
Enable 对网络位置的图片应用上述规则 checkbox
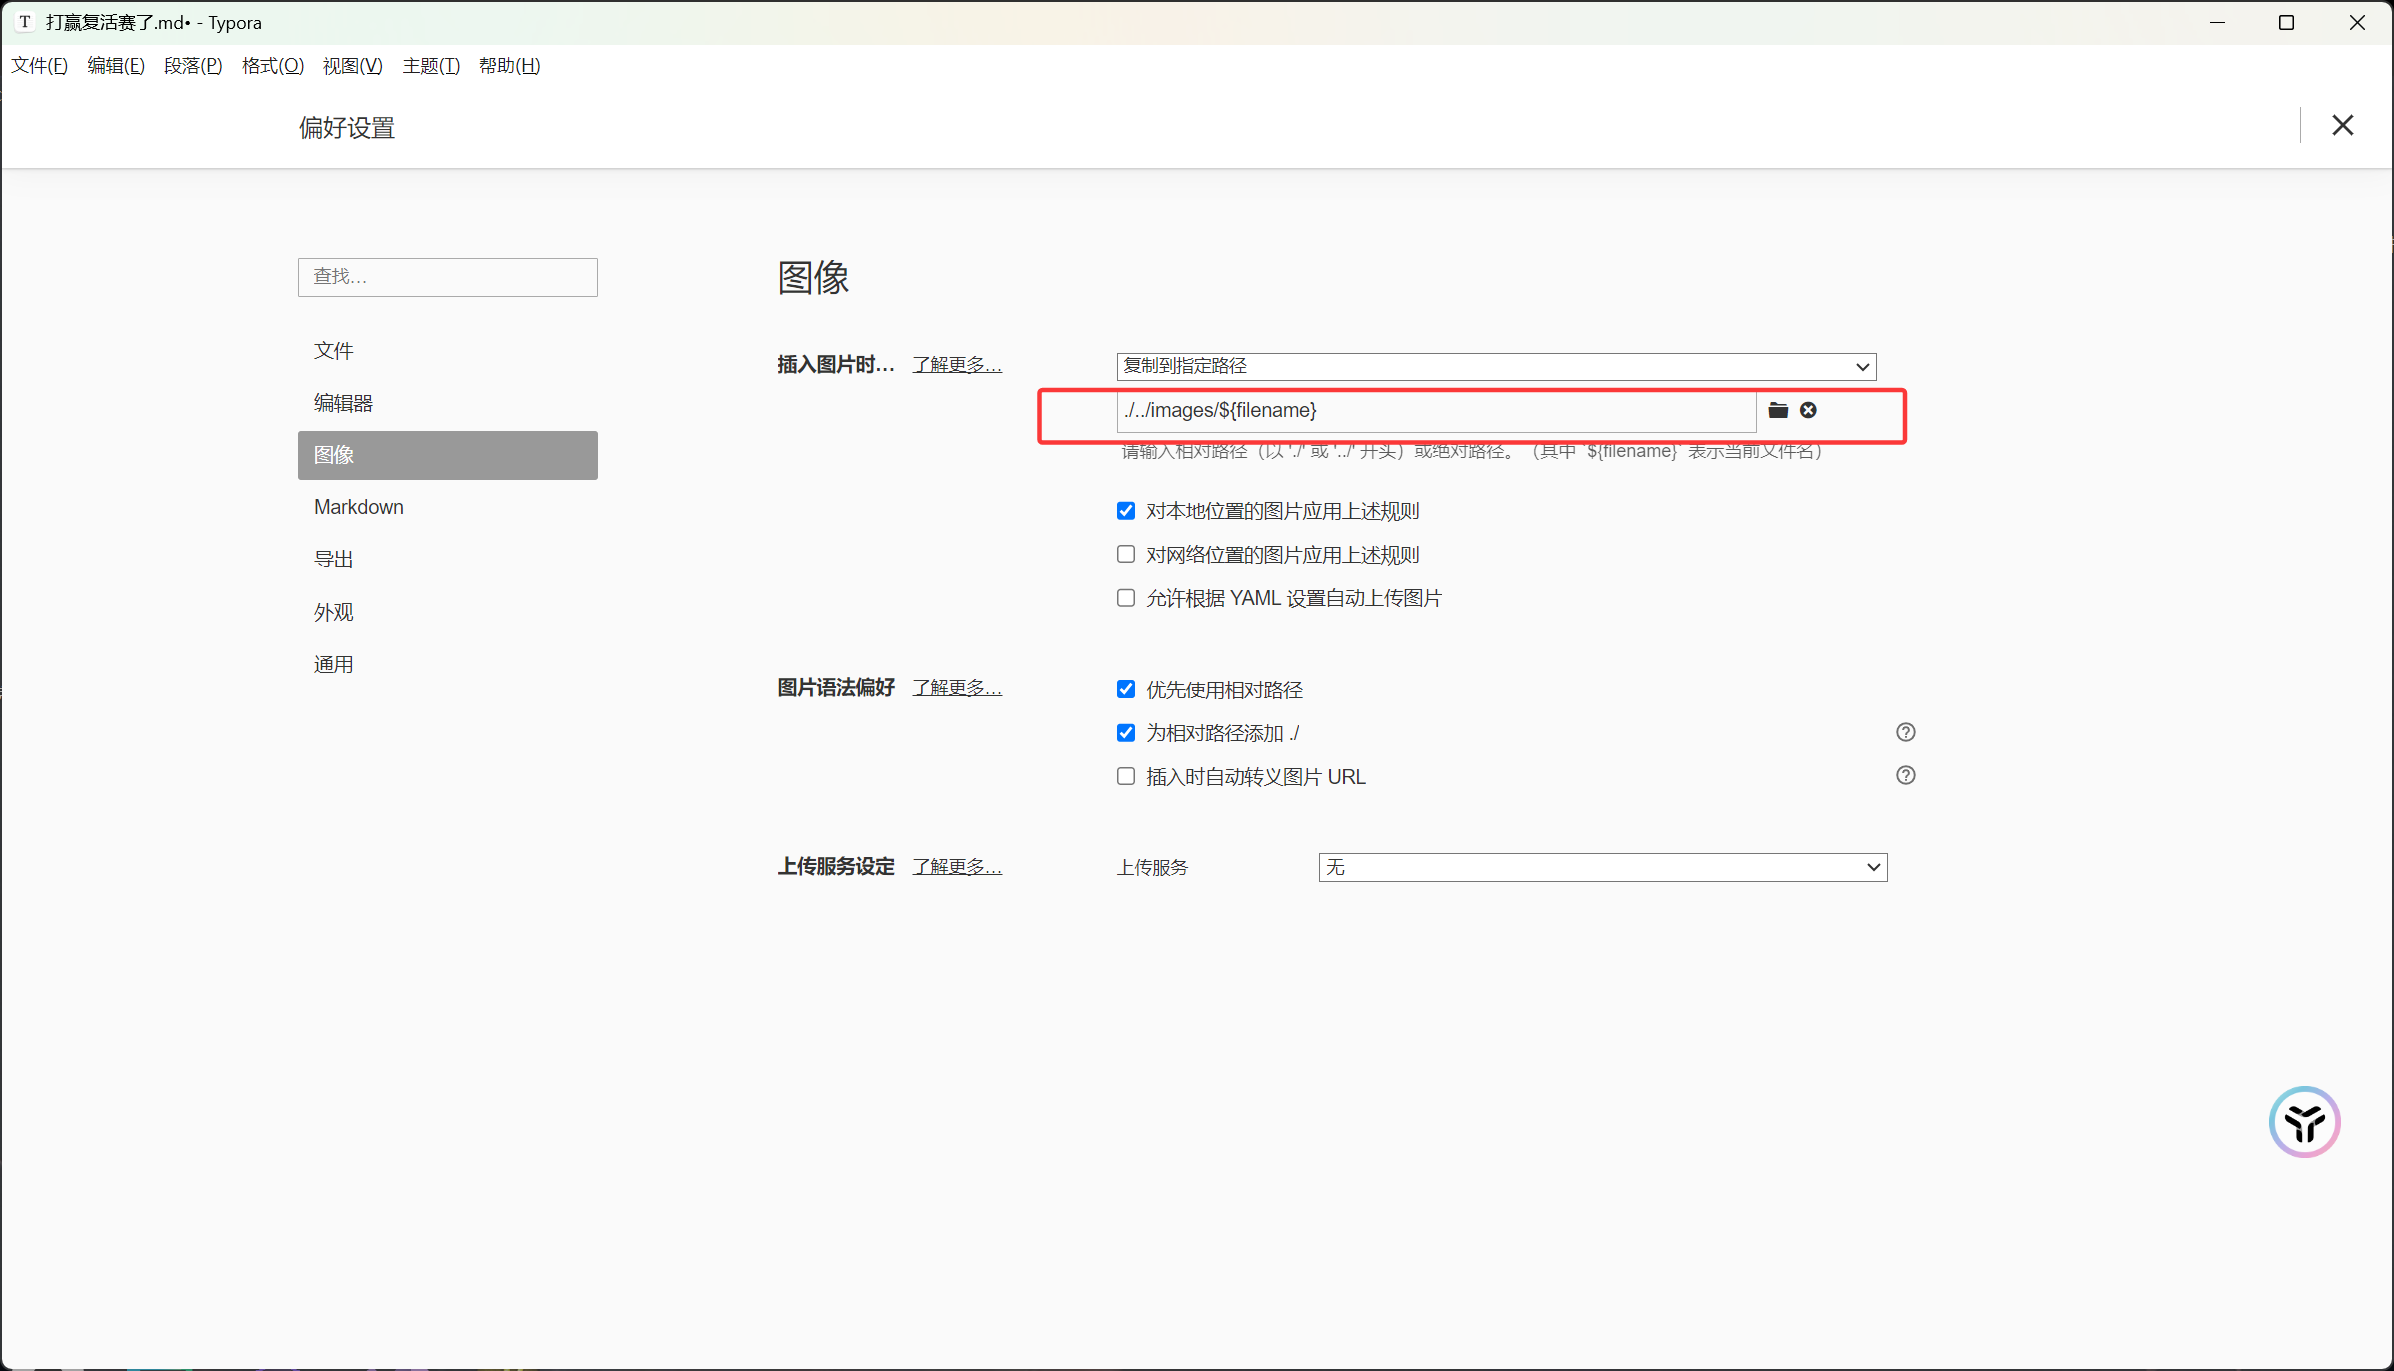click(1126, 554)
